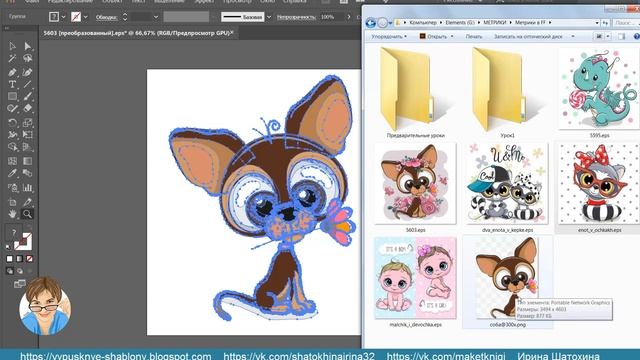Open Непрозрачность opacity panel link
Viewport: 640px width, 360px height.
pyautogui.click(x=296, y=17)
